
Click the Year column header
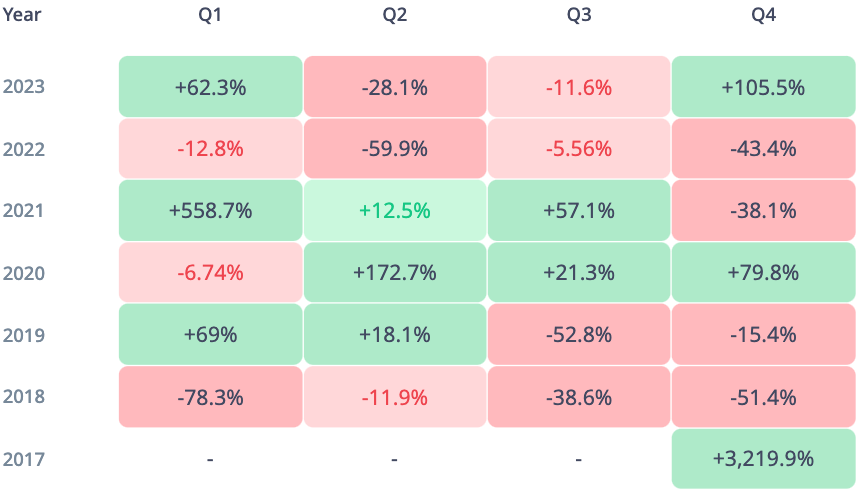pos(21,15)
